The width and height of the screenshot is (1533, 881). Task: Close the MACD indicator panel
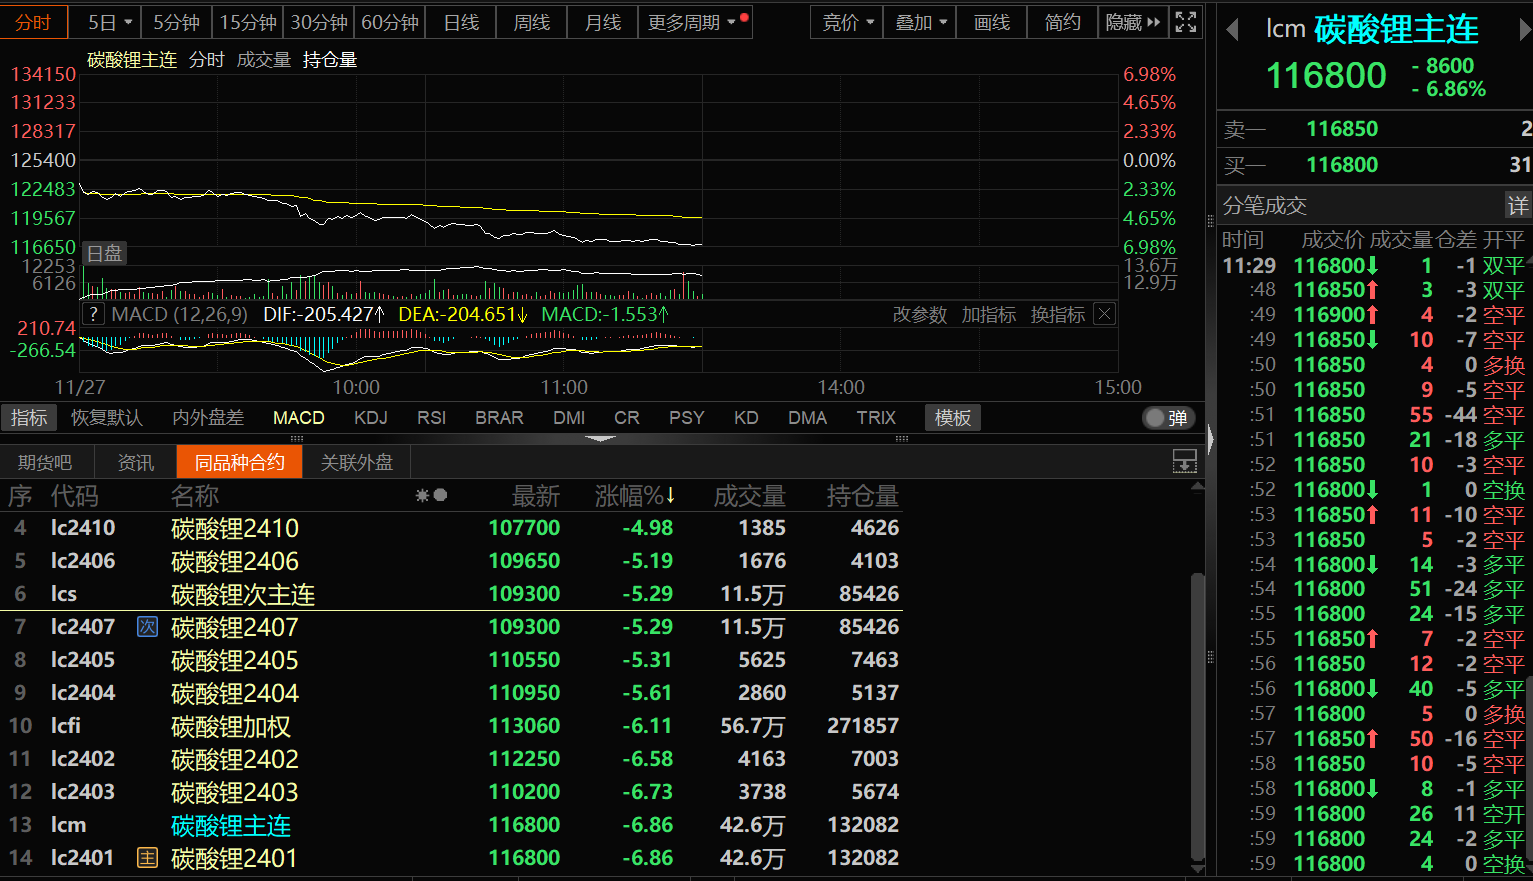point(1104,314)
